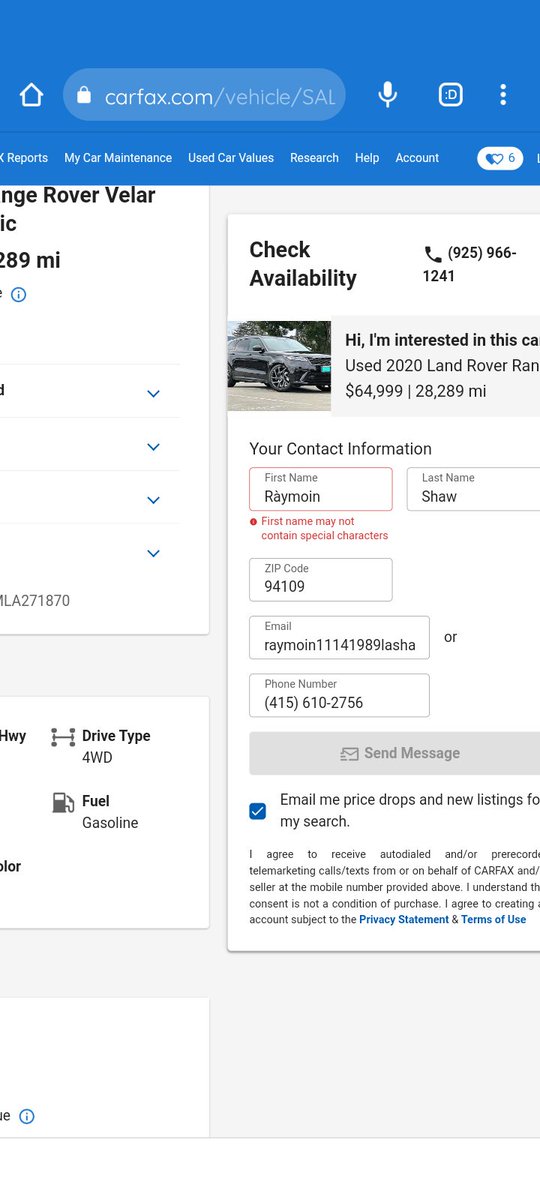This screenshot has width=540, height=1200.
Task: Open the Account menu item
Action: click(417, 158)
